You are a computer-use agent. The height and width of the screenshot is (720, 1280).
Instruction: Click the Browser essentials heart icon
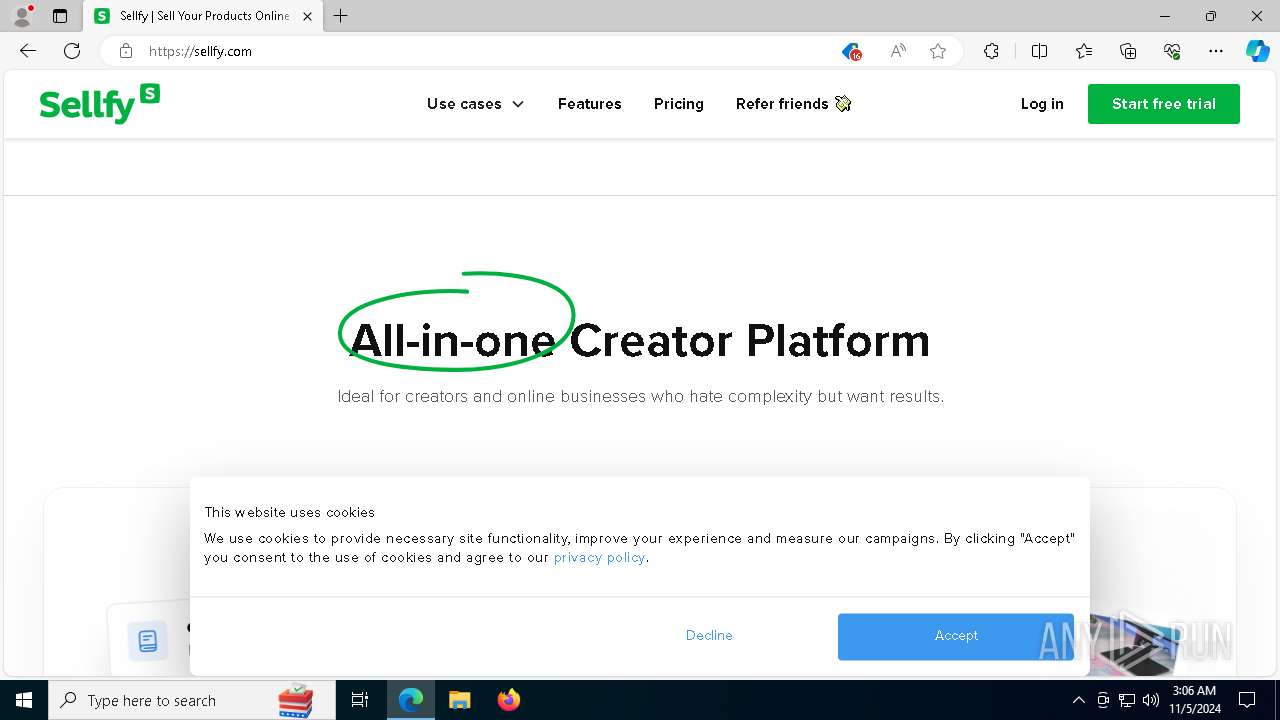[x=1172, y=51]
